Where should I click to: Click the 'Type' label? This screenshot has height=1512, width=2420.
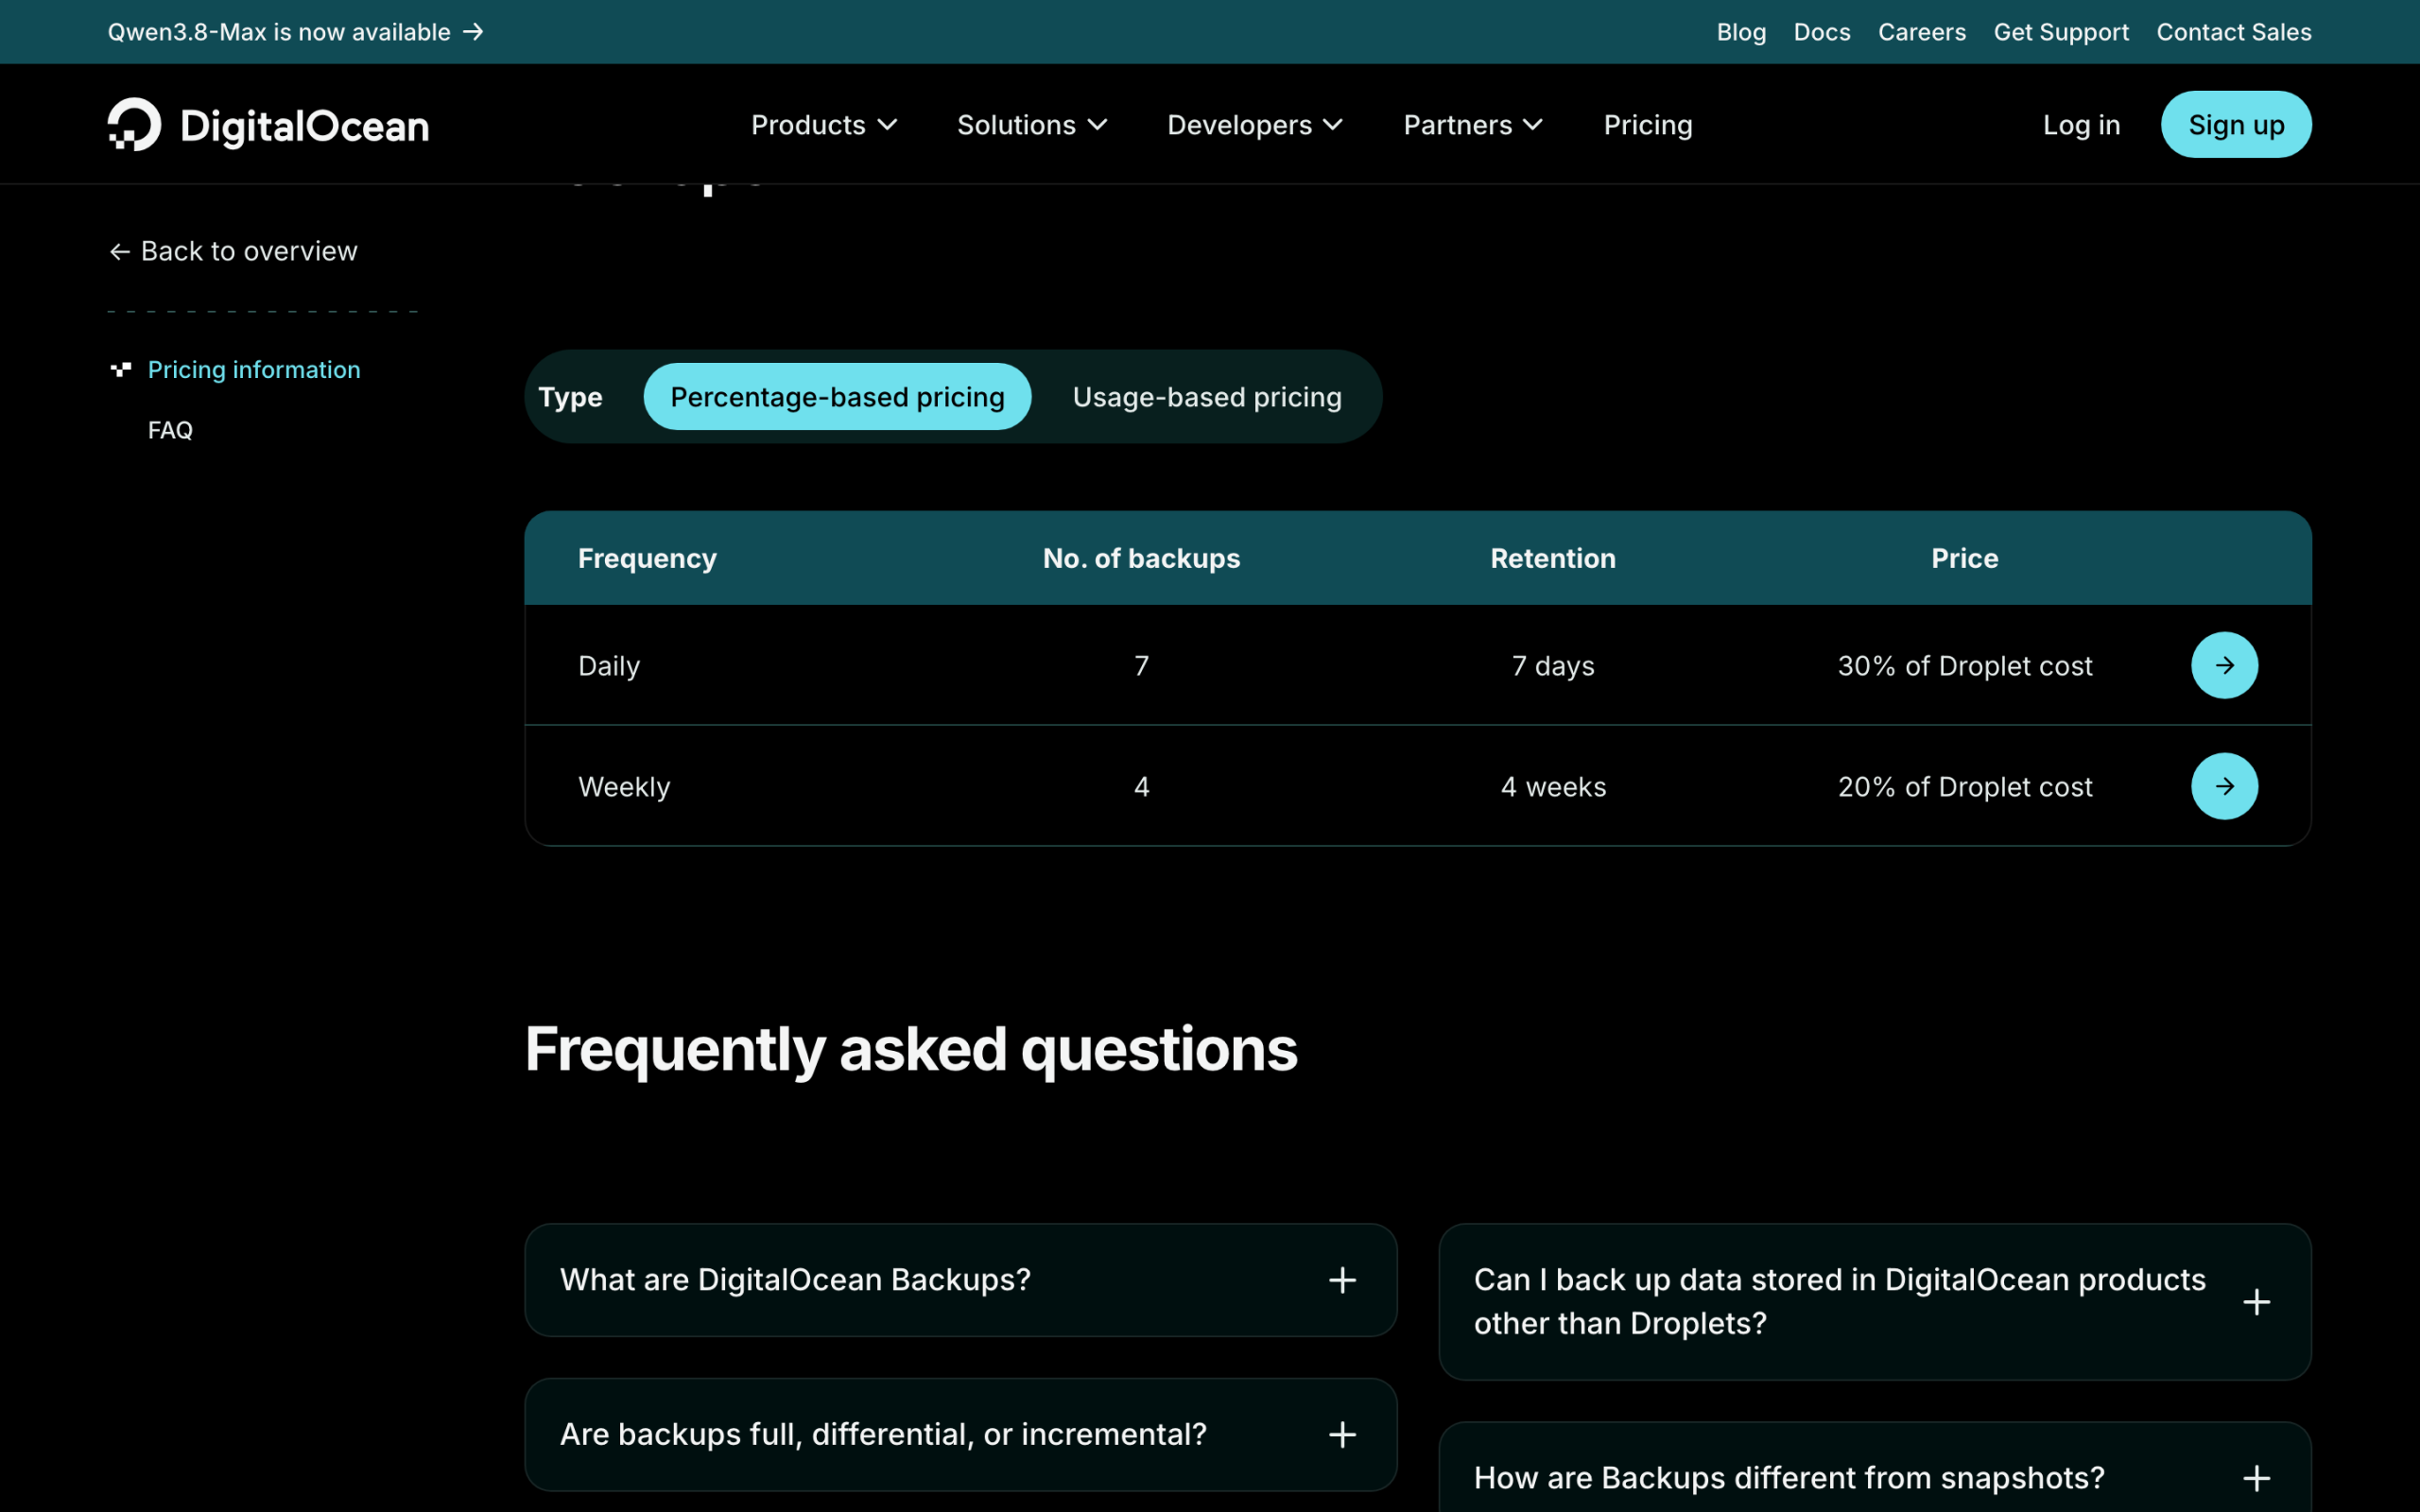(570, 397)
